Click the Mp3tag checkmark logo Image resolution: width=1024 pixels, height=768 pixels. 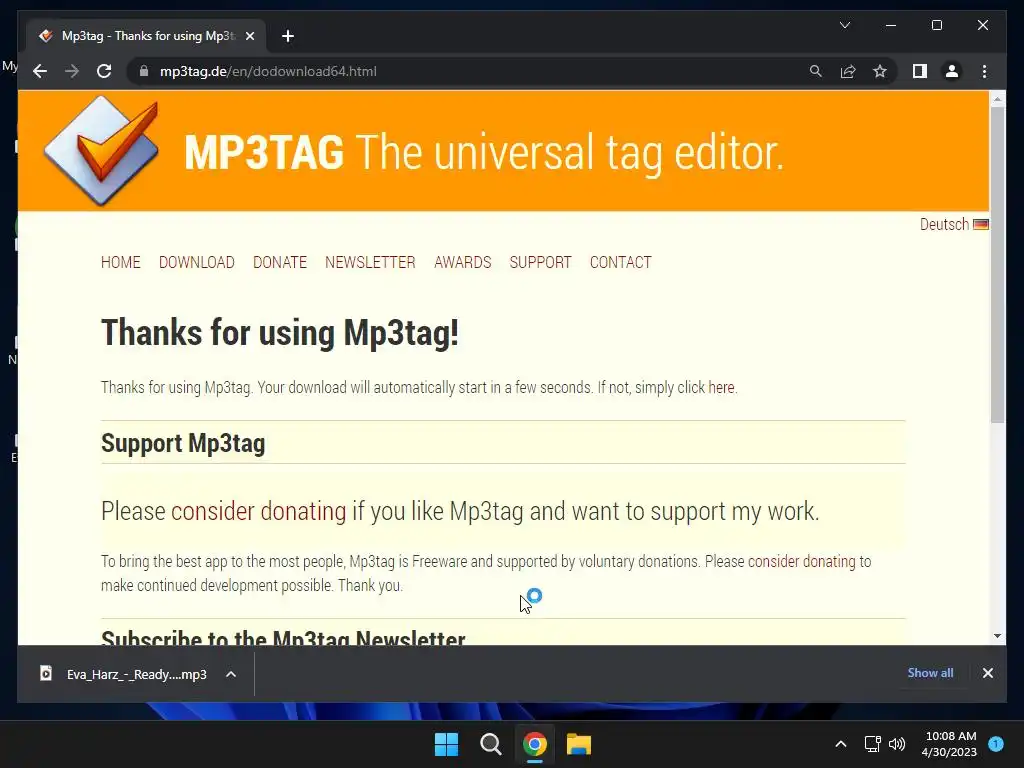(x=101, y=150)
